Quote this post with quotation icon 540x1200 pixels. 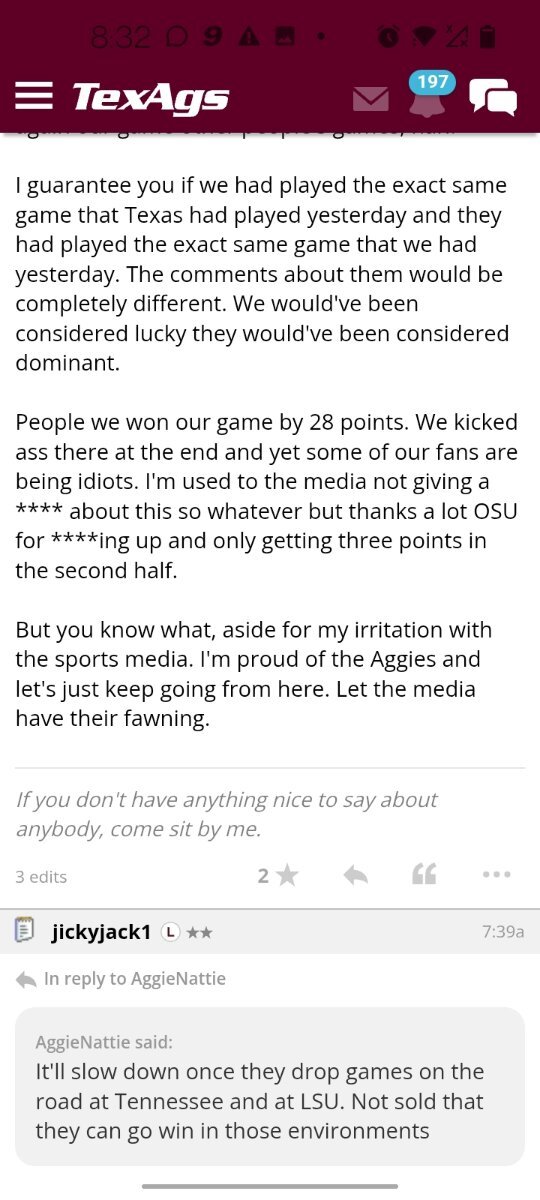pyautogui.click(x=424, y=875)
